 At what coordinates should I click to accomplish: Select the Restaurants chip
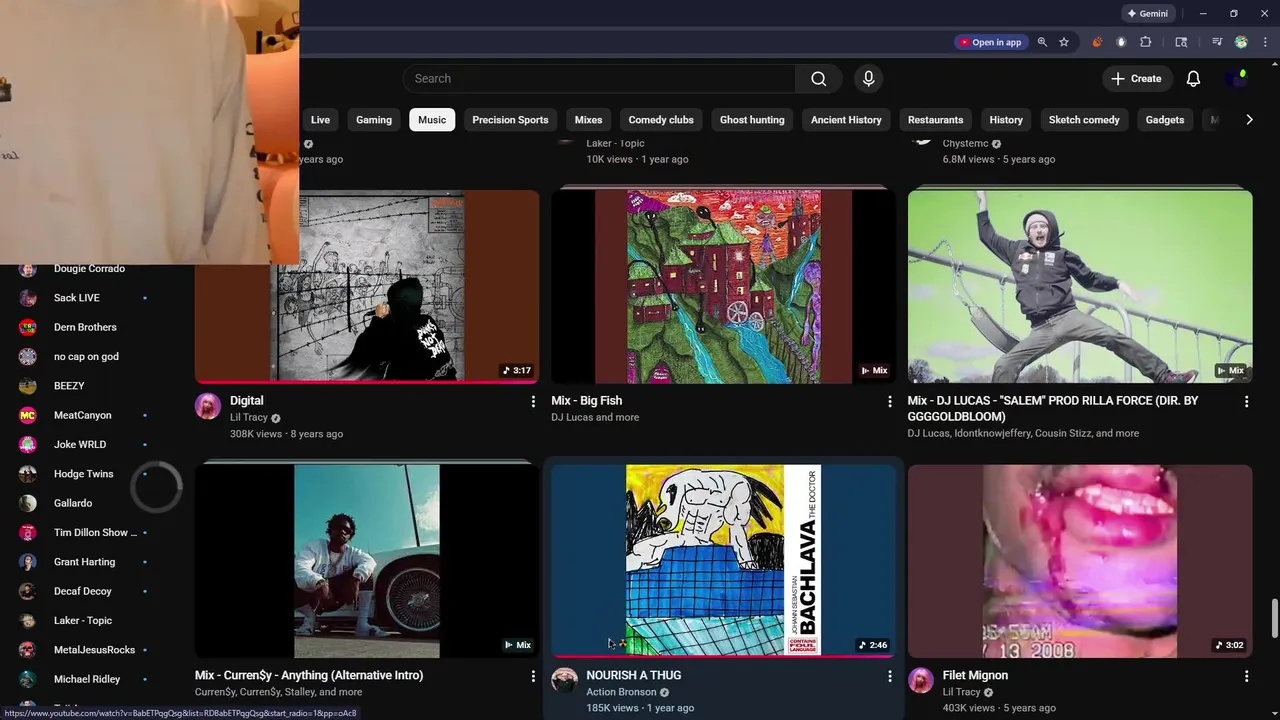[x=935, y=120]
